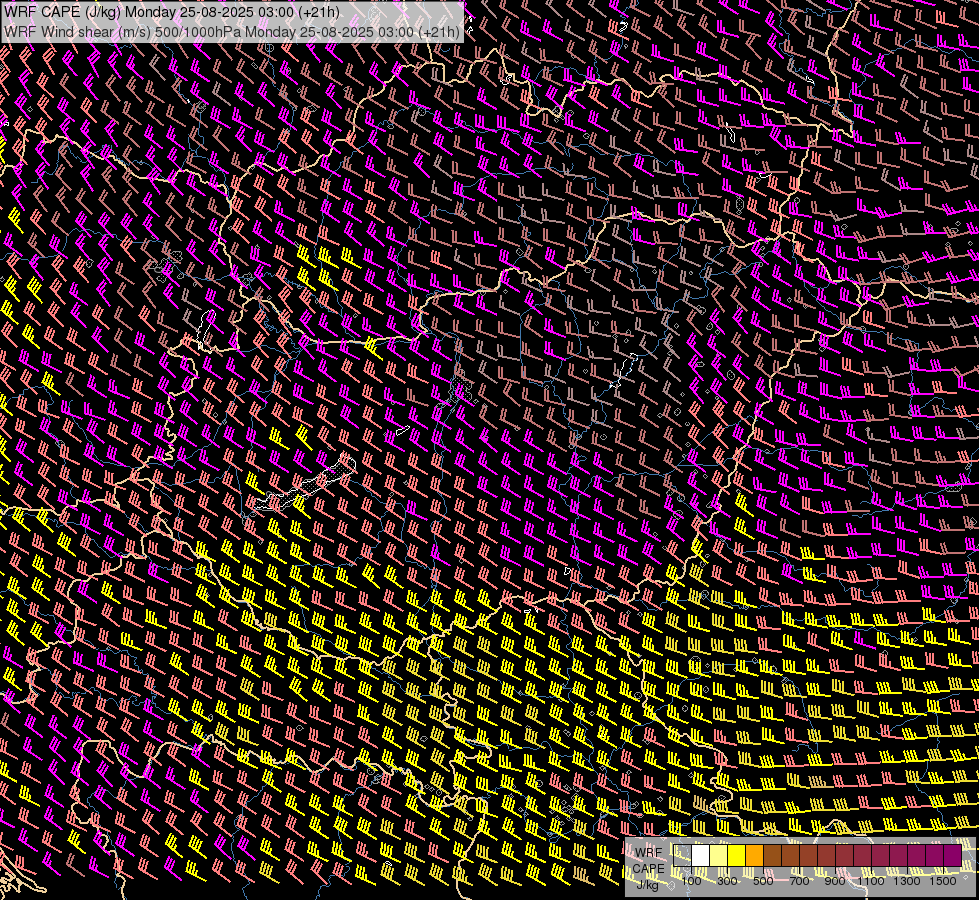The height and width of the screenshot is (900, 979).
Task: Click the J/kg unit label in legend
Action: (x=647, y=884)
